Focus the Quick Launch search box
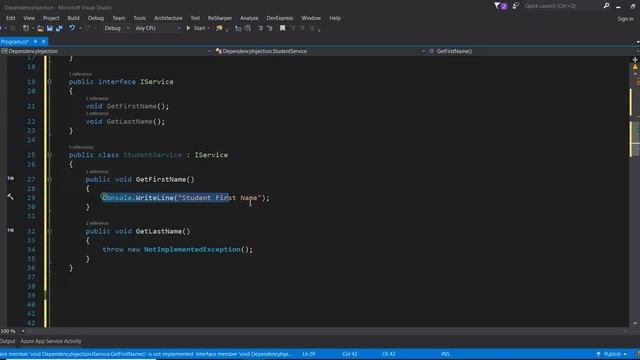 click(x=561, y=6)
